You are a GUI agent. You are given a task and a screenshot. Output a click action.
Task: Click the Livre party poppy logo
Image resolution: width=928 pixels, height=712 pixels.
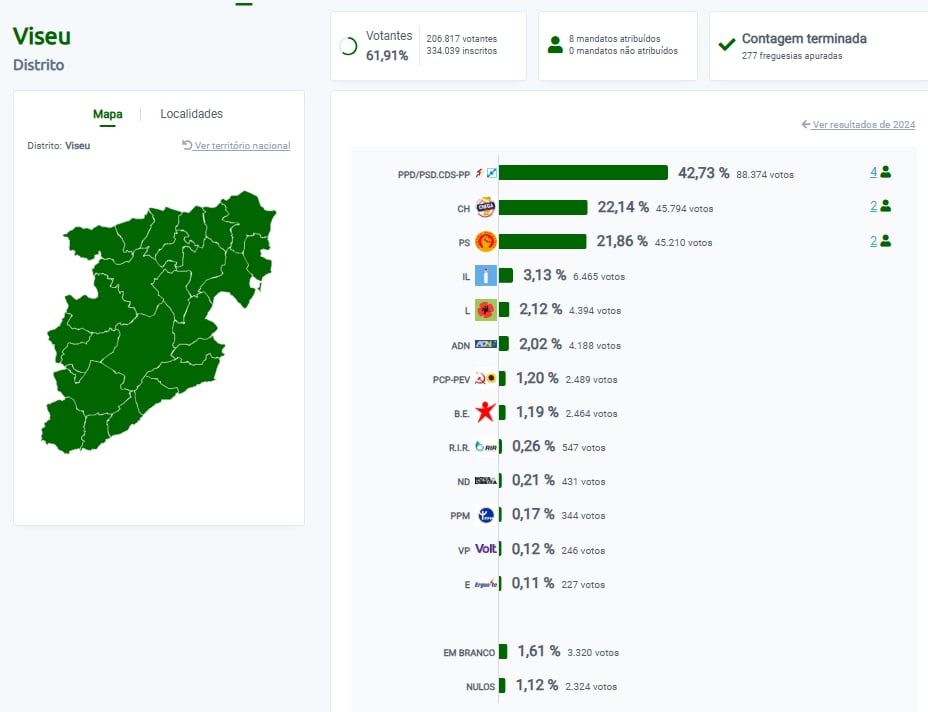[x=485, y=310]
